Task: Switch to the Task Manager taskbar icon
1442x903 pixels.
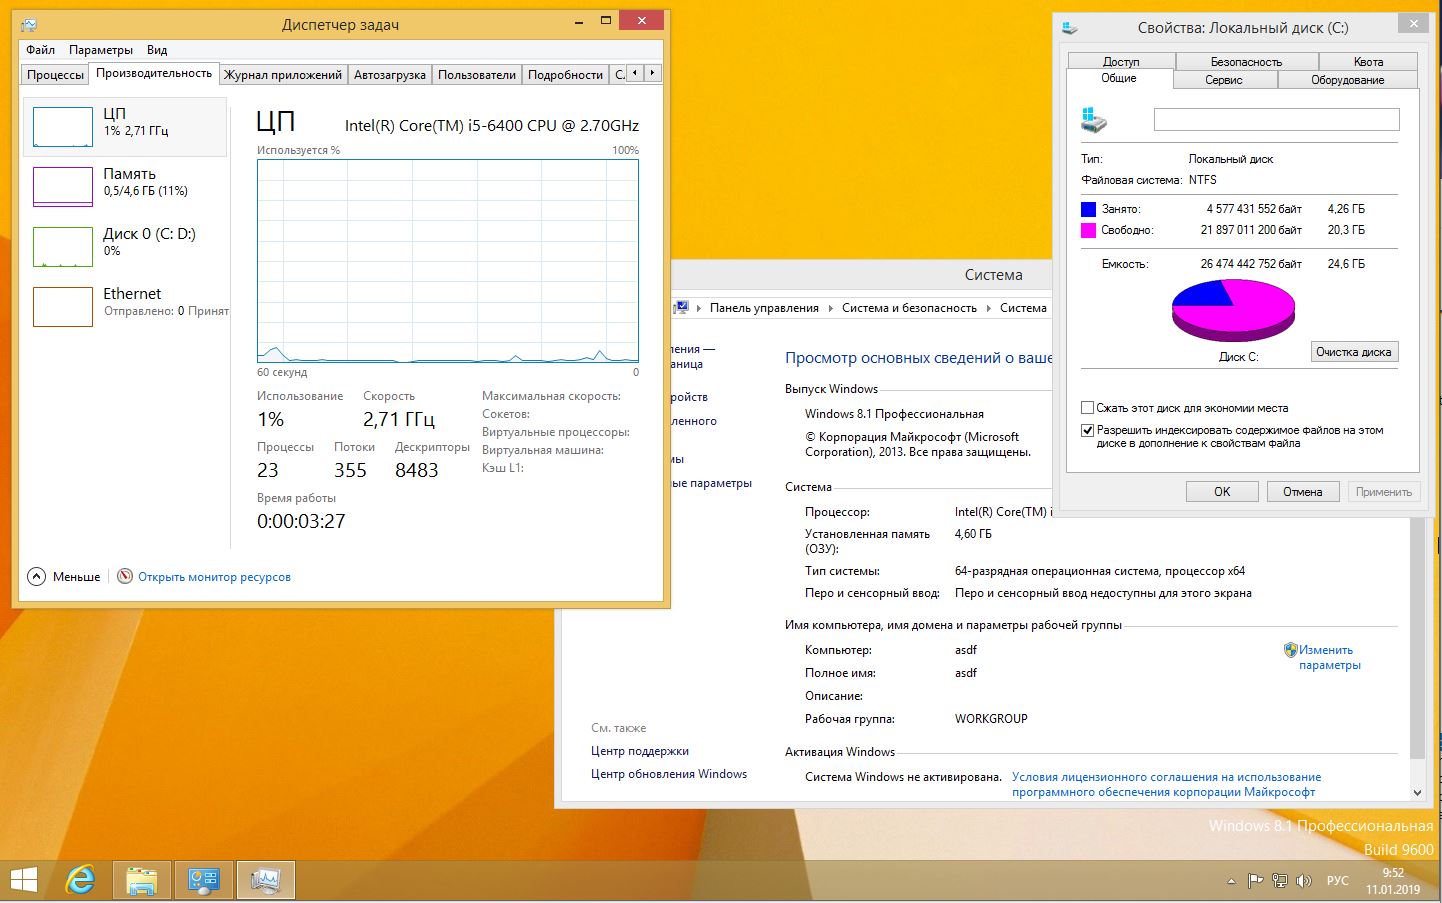Action: (266, 880)
